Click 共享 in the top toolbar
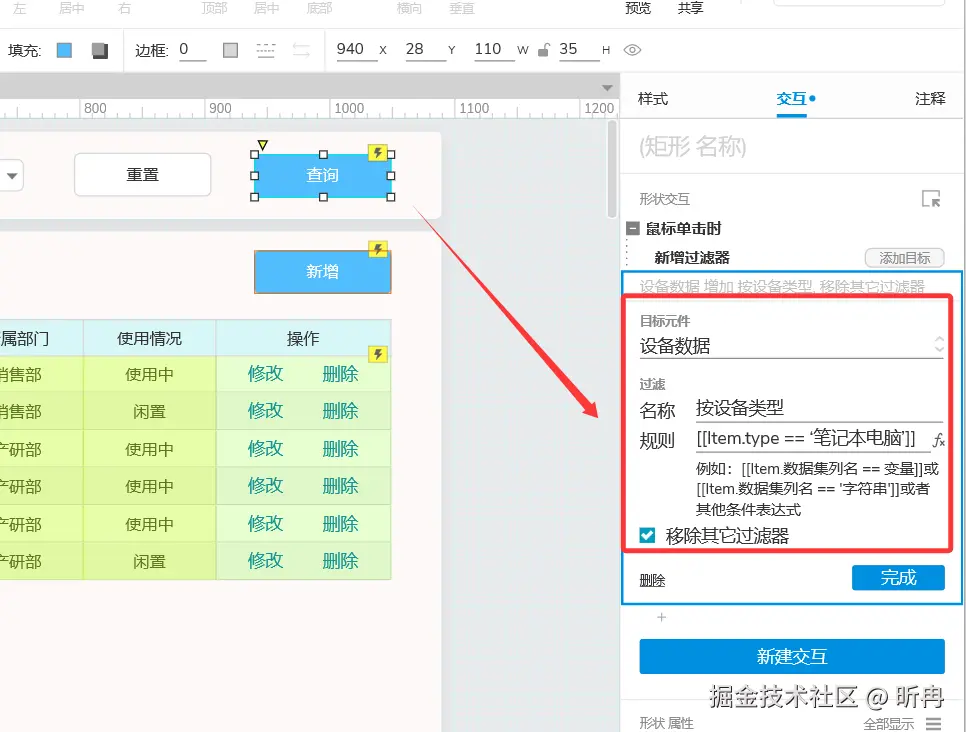This screenshot has height=732, width=966. coord(690,8)
